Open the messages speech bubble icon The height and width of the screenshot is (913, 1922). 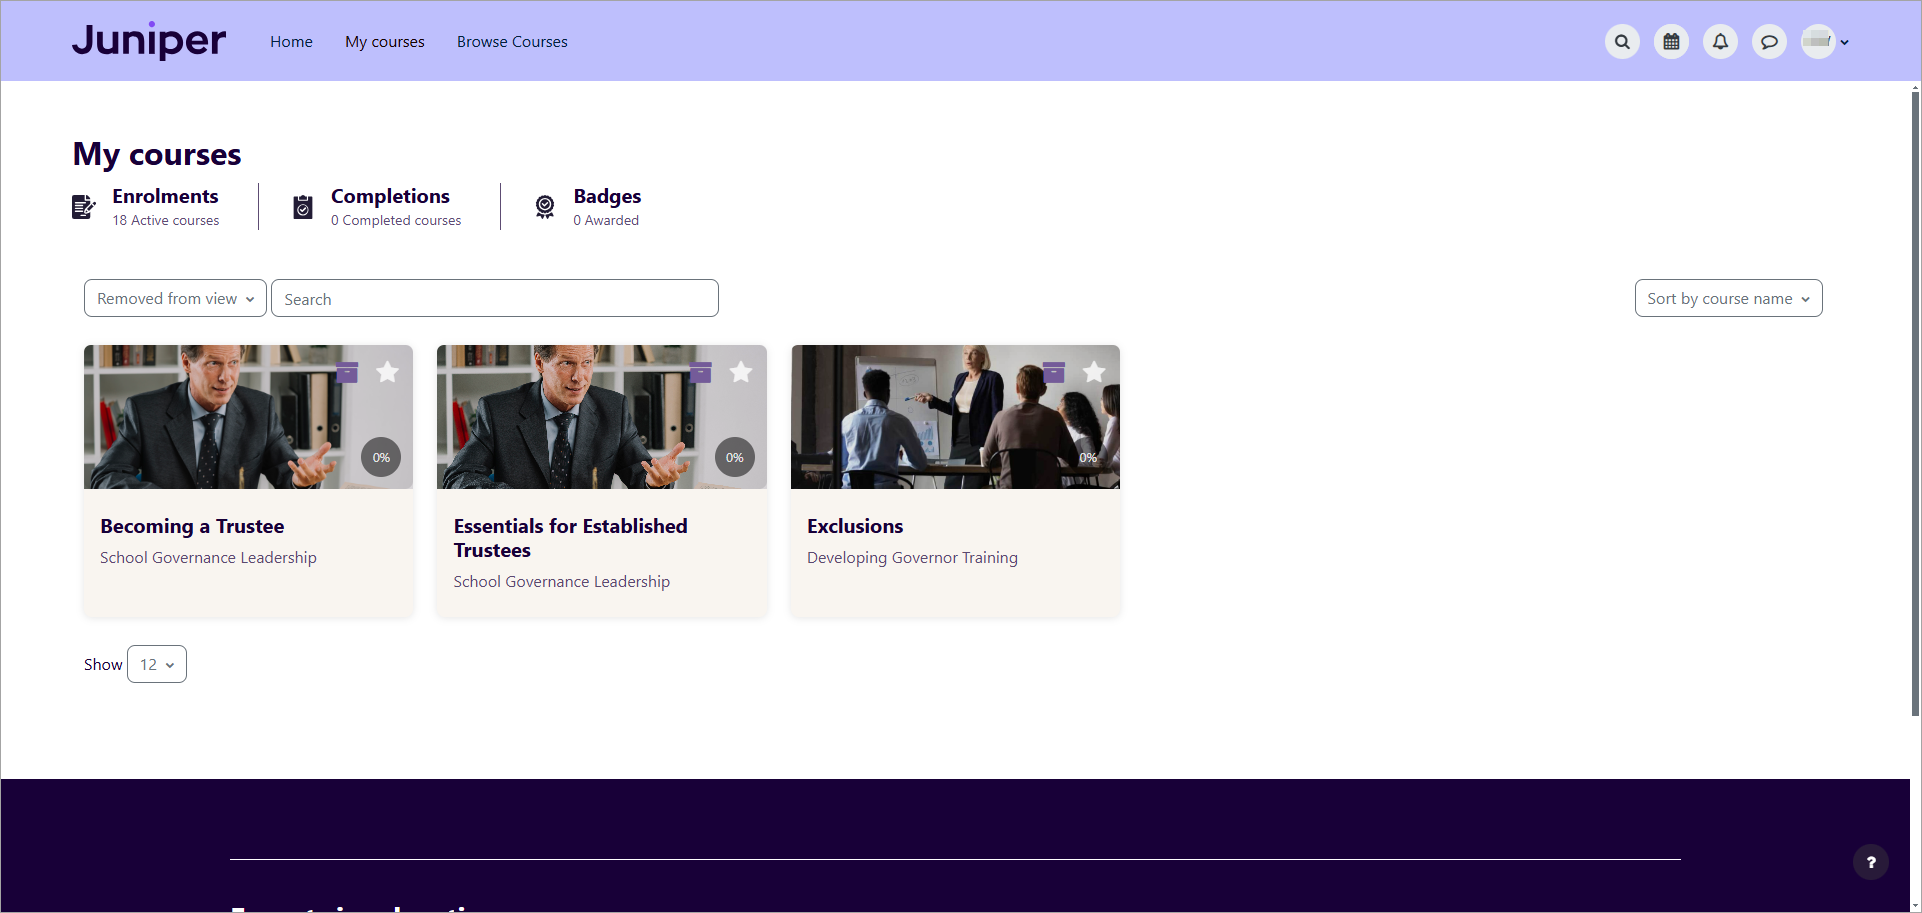pos(1769,42)
